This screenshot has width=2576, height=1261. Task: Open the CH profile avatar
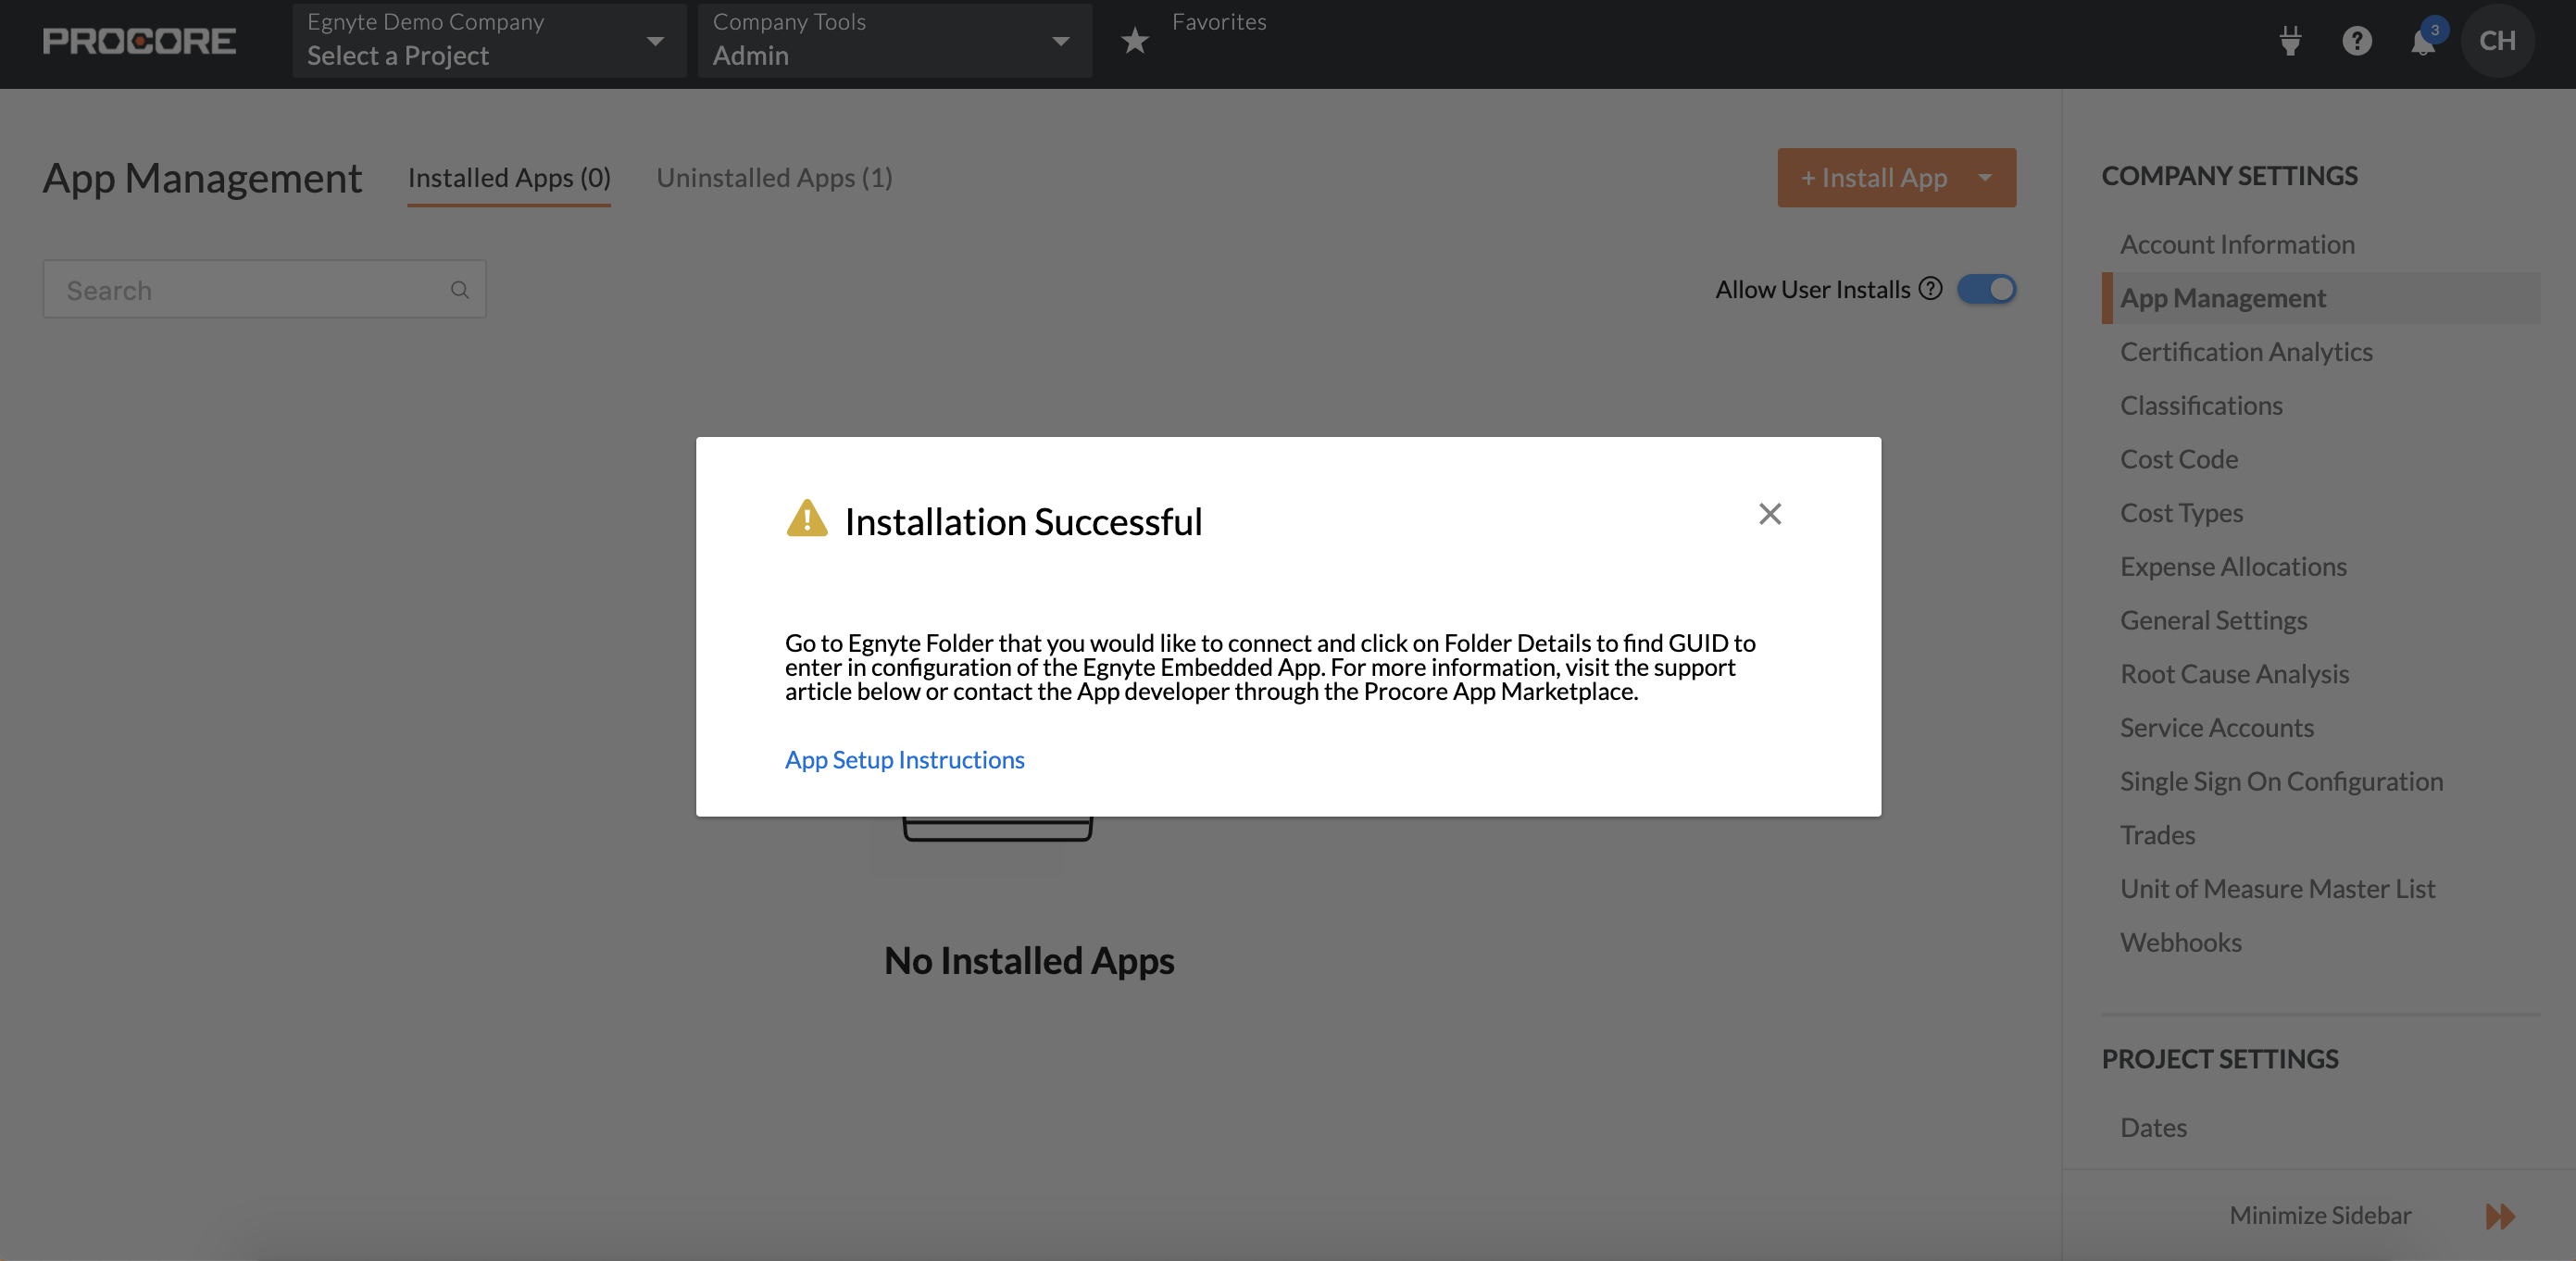[2497, 40]
